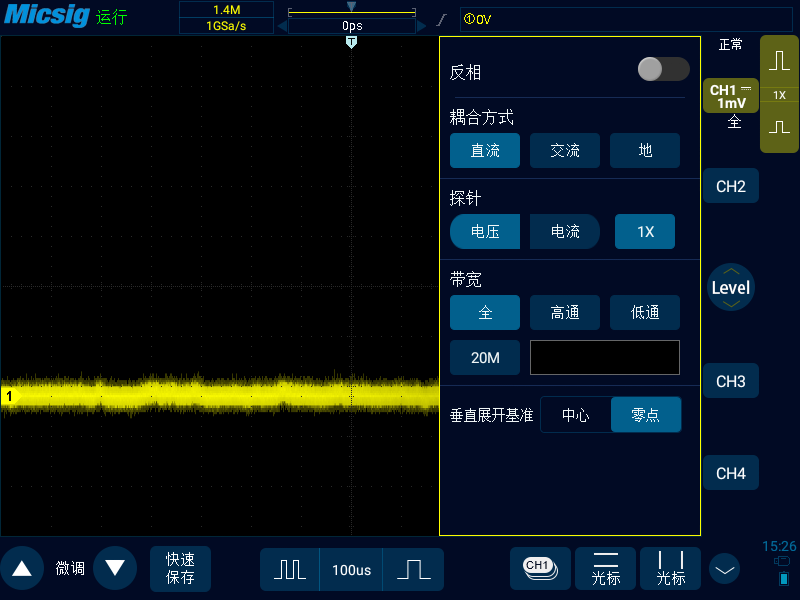Tap the circular Level adjustment control
This screenshot has height=600, width=800.
(731, 287)
